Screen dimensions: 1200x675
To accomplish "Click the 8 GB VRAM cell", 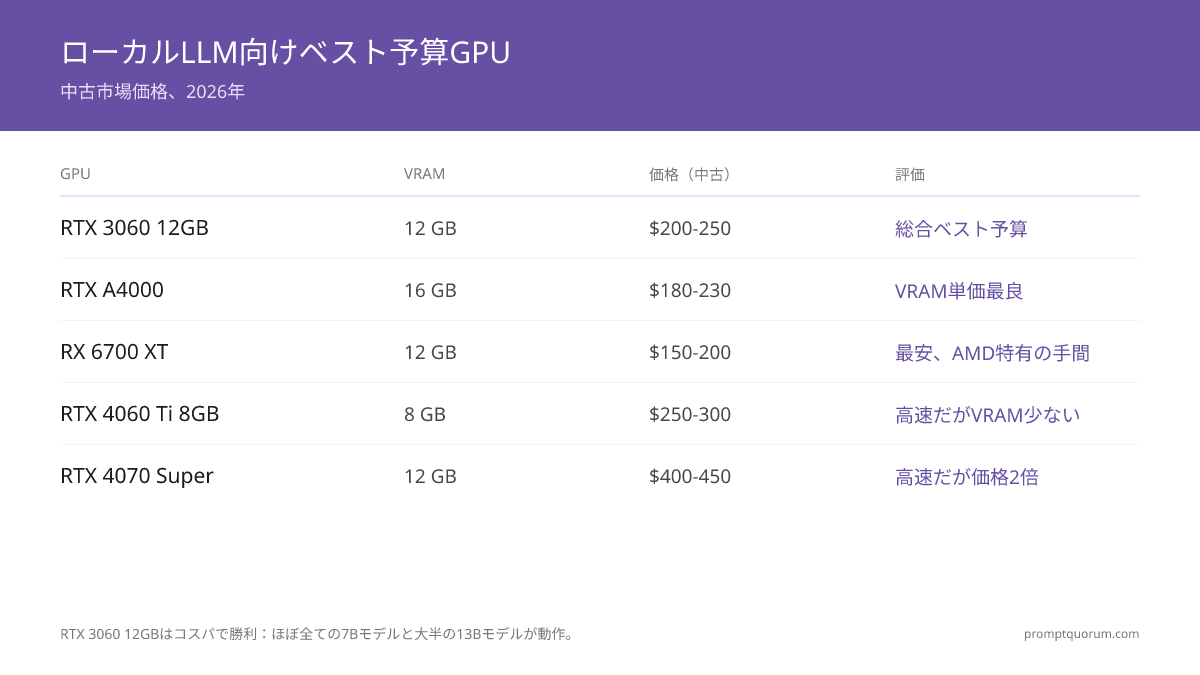I will pos(425,414).
